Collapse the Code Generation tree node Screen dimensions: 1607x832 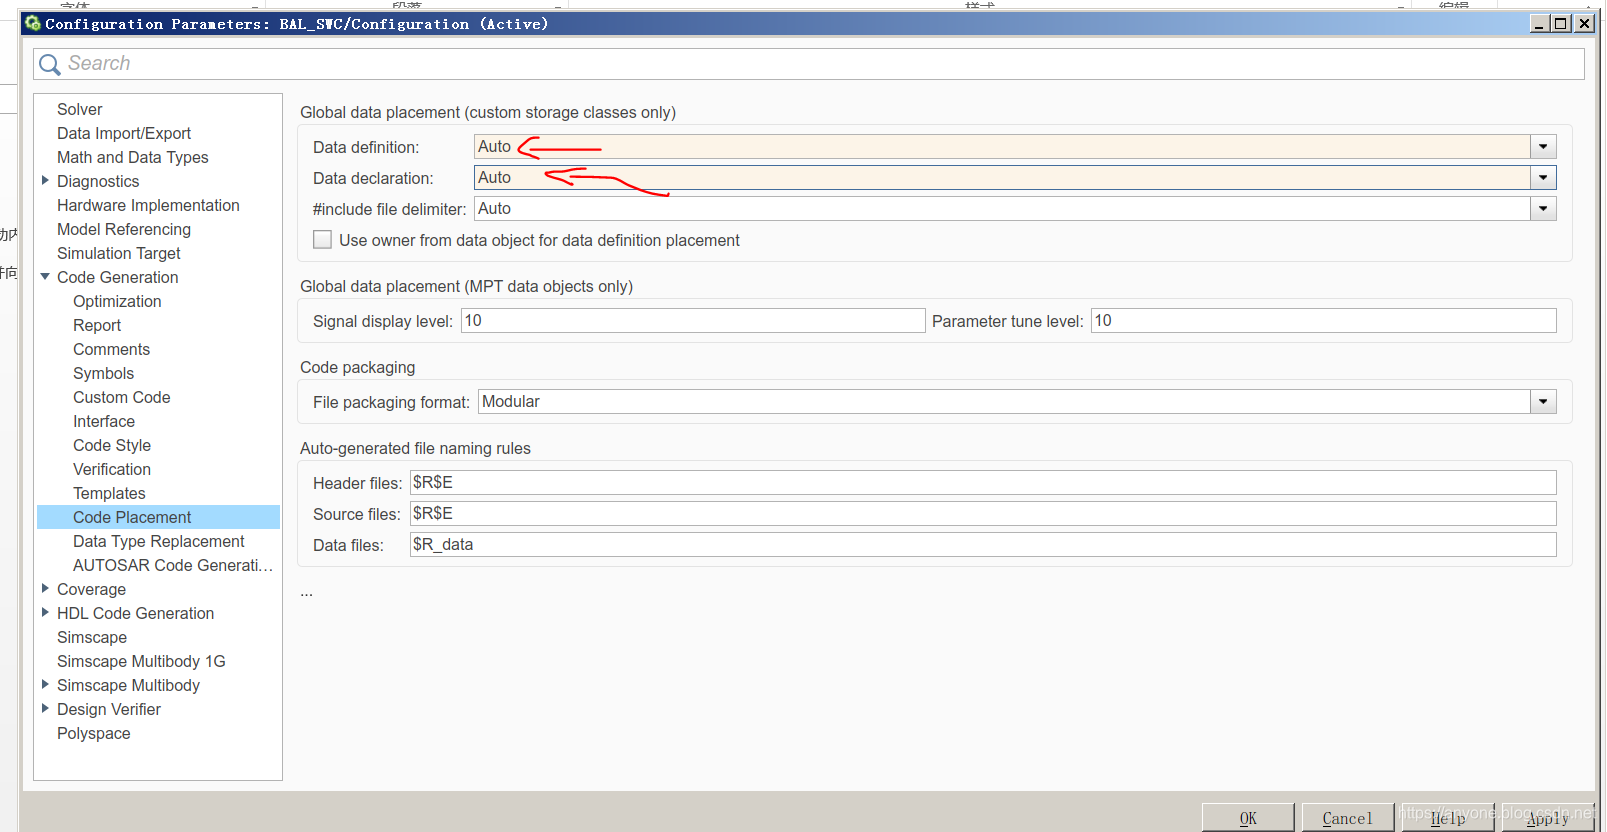(45, 277)
